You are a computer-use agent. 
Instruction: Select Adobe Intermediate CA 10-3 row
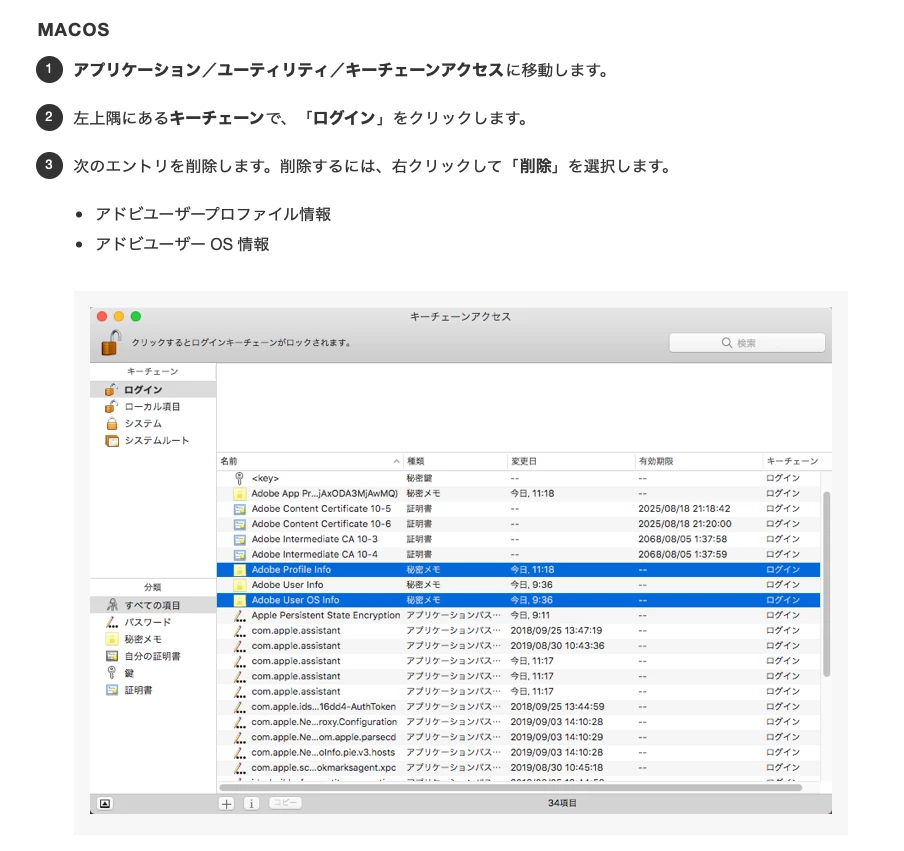518,539
